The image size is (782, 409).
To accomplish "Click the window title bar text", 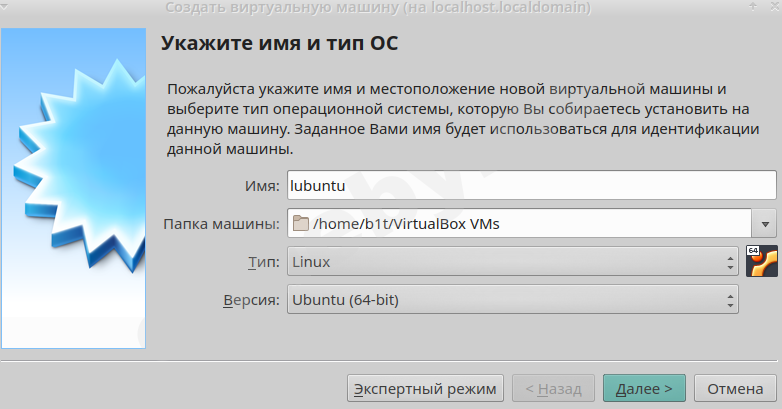I will tap(377, 8).
